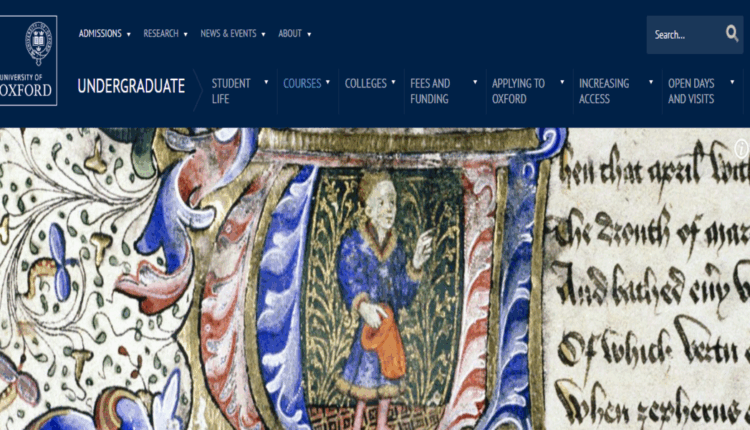Expand the News & Events dropdown arrow
The width and height of the screenshot is (750, 430).
(264, 34)
